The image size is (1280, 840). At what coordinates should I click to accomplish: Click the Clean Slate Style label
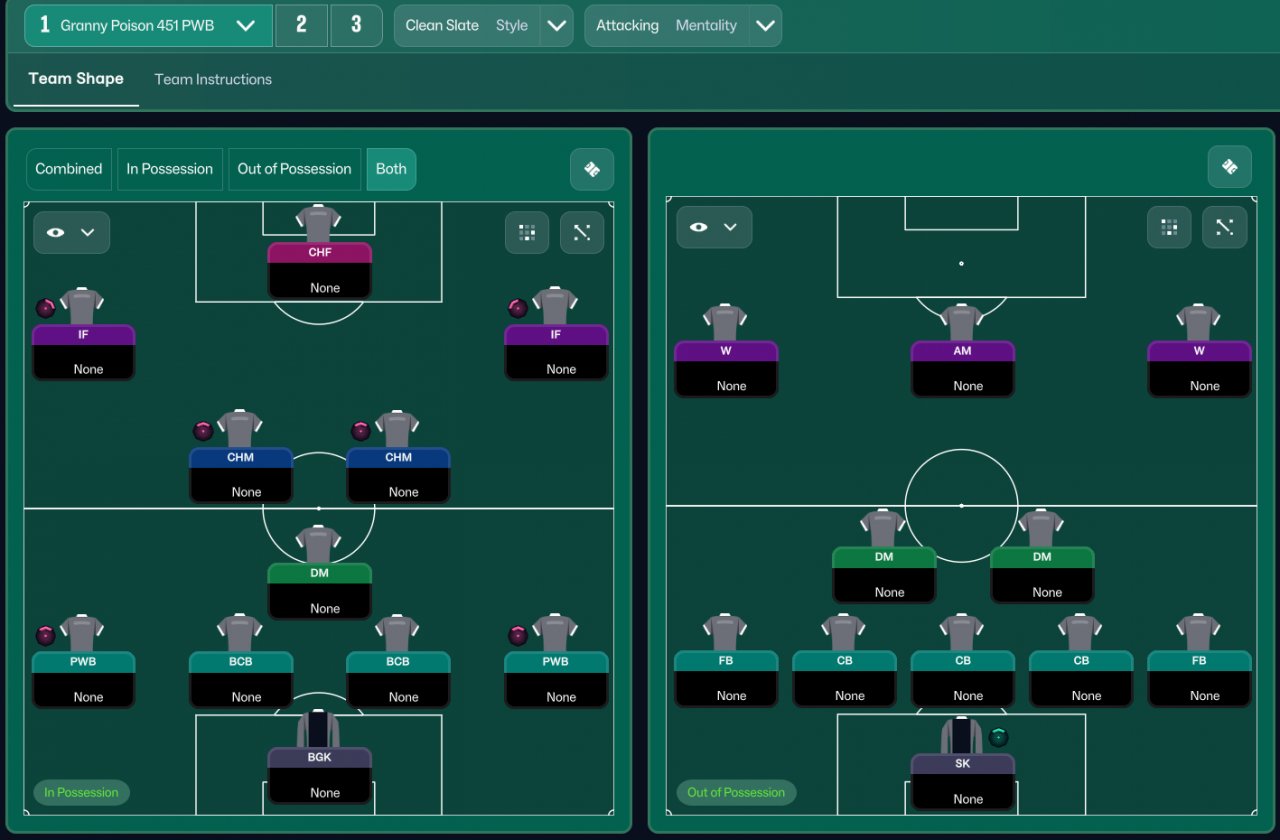(x=467, y=25)
